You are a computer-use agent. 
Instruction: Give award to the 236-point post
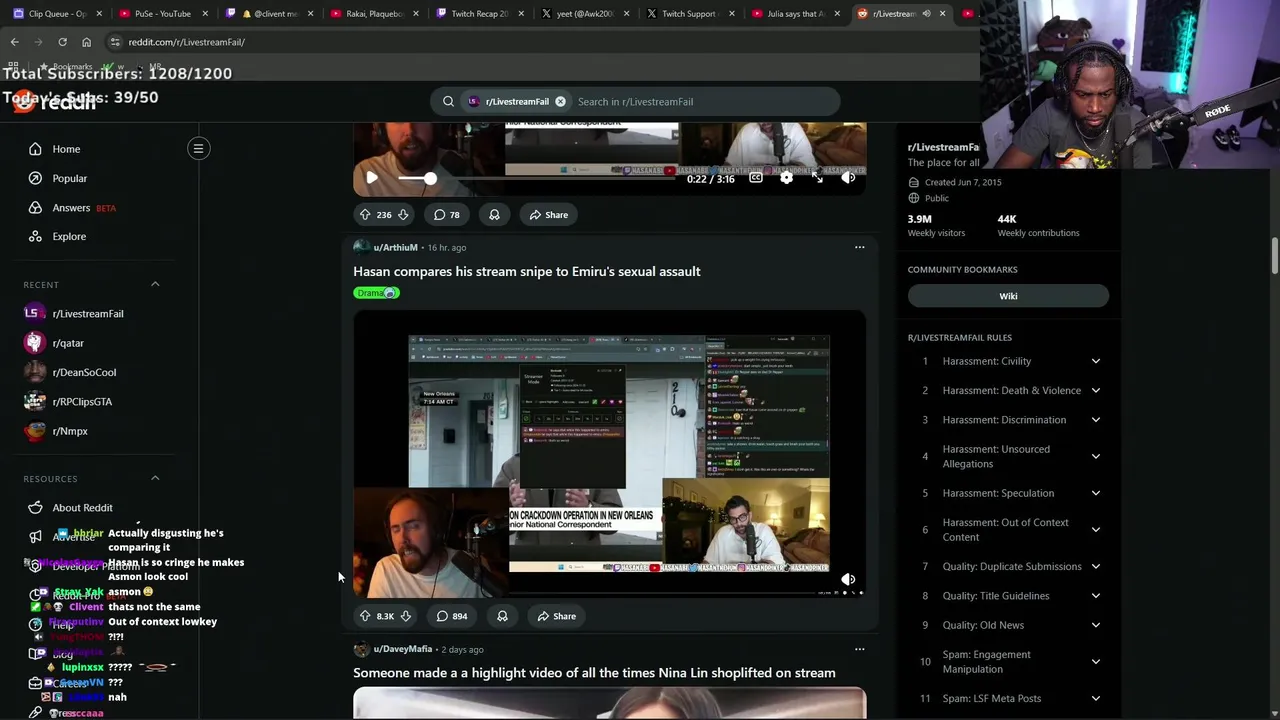[x=494, y=215]
